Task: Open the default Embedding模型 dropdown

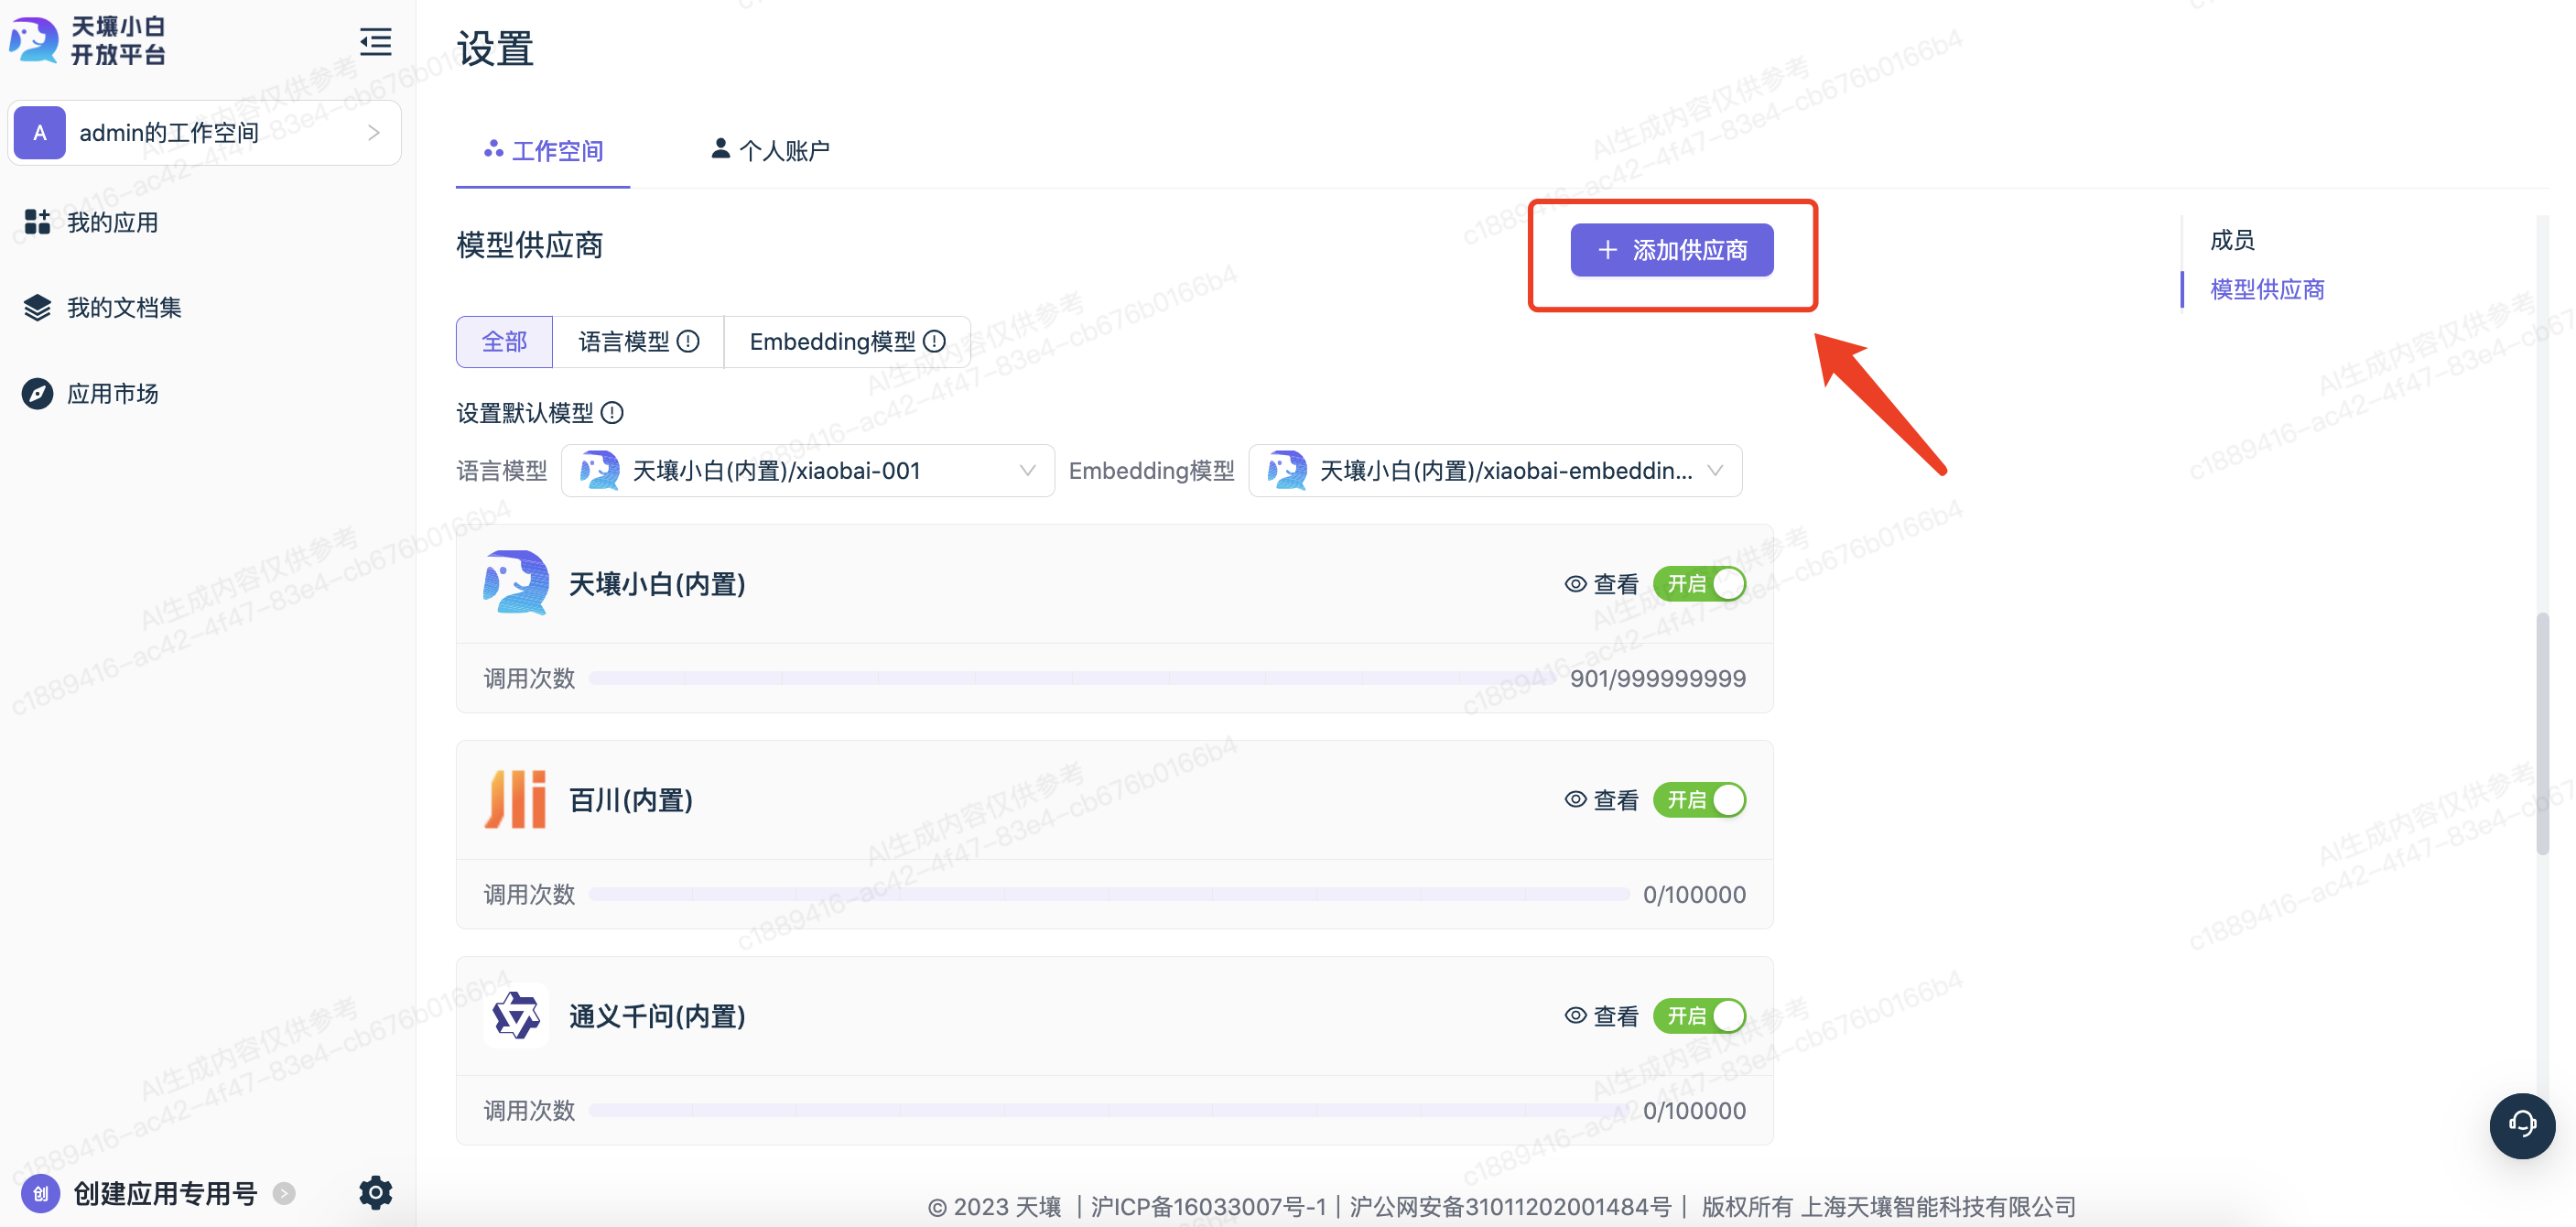Action: 1495,470
